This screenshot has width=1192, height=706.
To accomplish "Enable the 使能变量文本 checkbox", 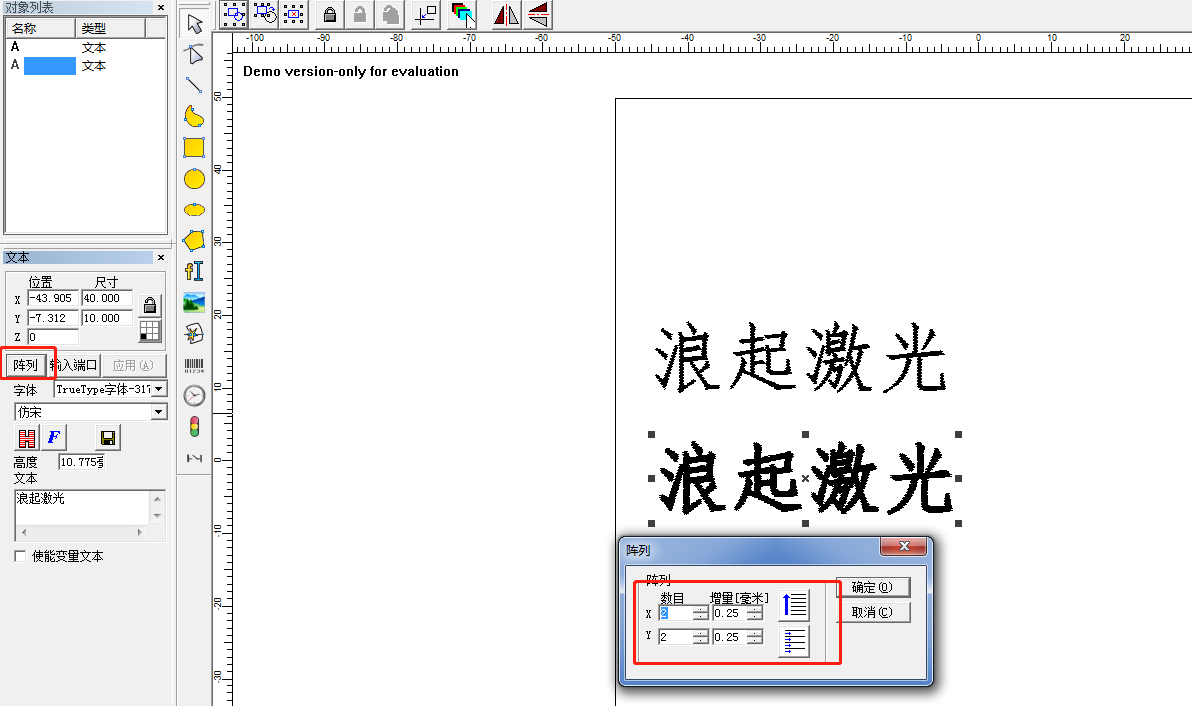I will [18, 556].
